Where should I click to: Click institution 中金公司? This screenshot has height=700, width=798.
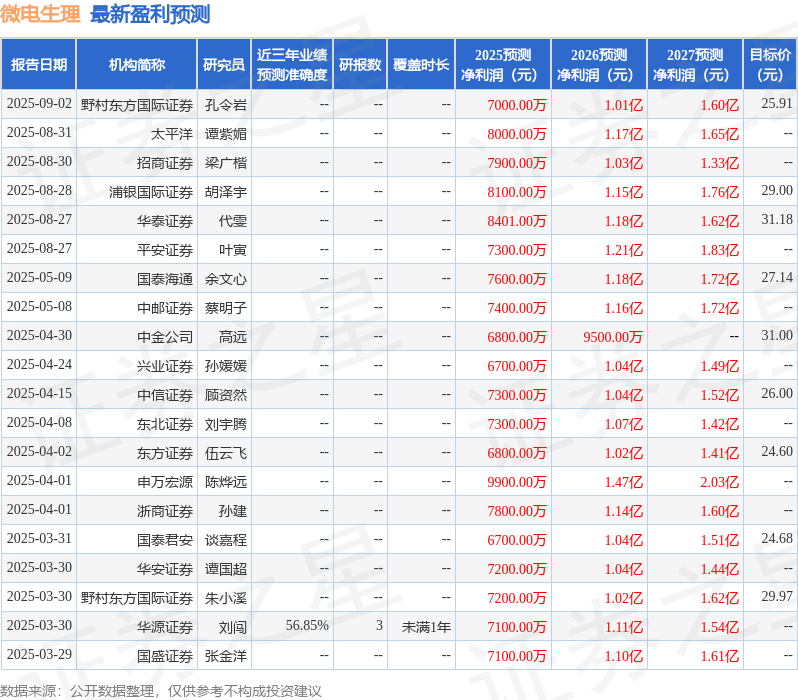(165, 338)
